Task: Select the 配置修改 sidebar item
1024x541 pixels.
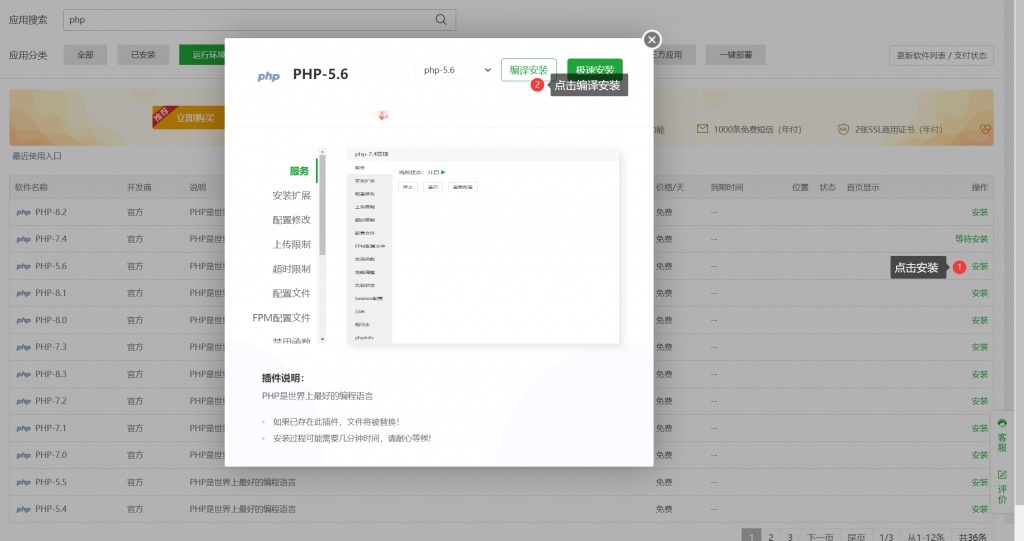Action: coord(291,220)
